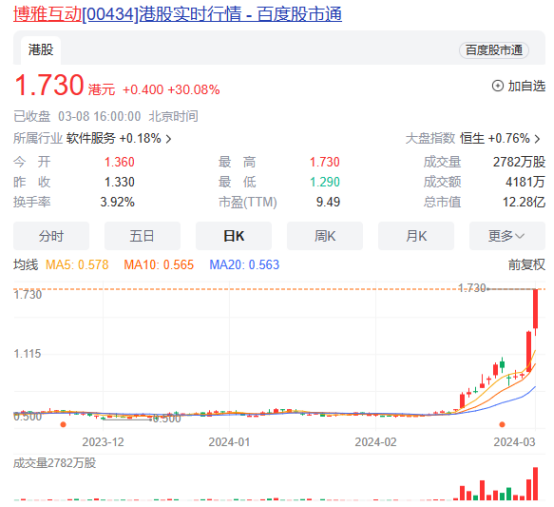Click the 最低 value 1.290
Image resolution: width=554 pixels, height=507 pixels.
pyautogui.click(x=325, y=182)
